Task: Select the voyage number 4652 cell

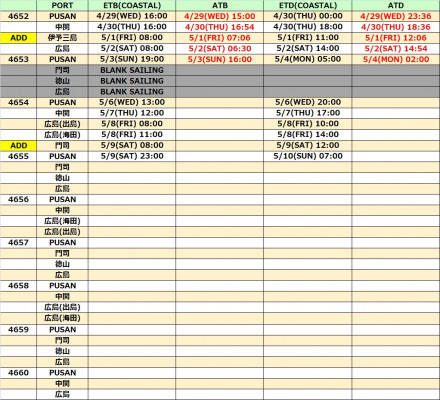Action: [18, 16]
